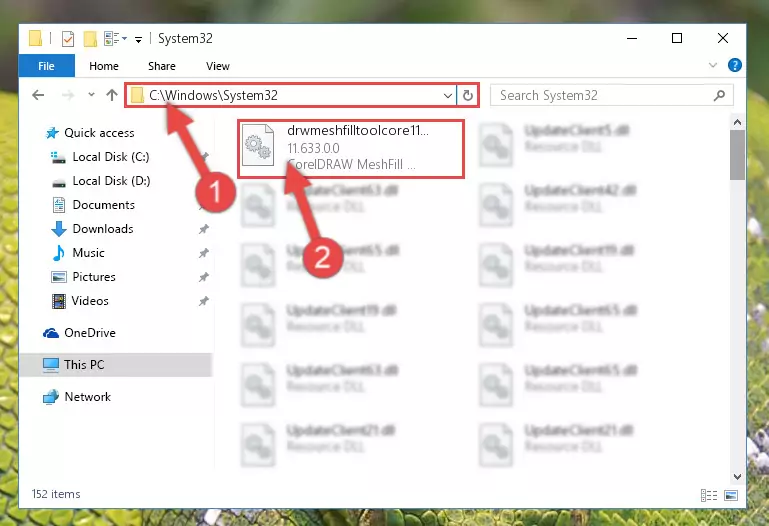Image resolution: width=769 pixels, height=526 pixels.
Task: Click the Music note icon
Action: coord(59,253)
